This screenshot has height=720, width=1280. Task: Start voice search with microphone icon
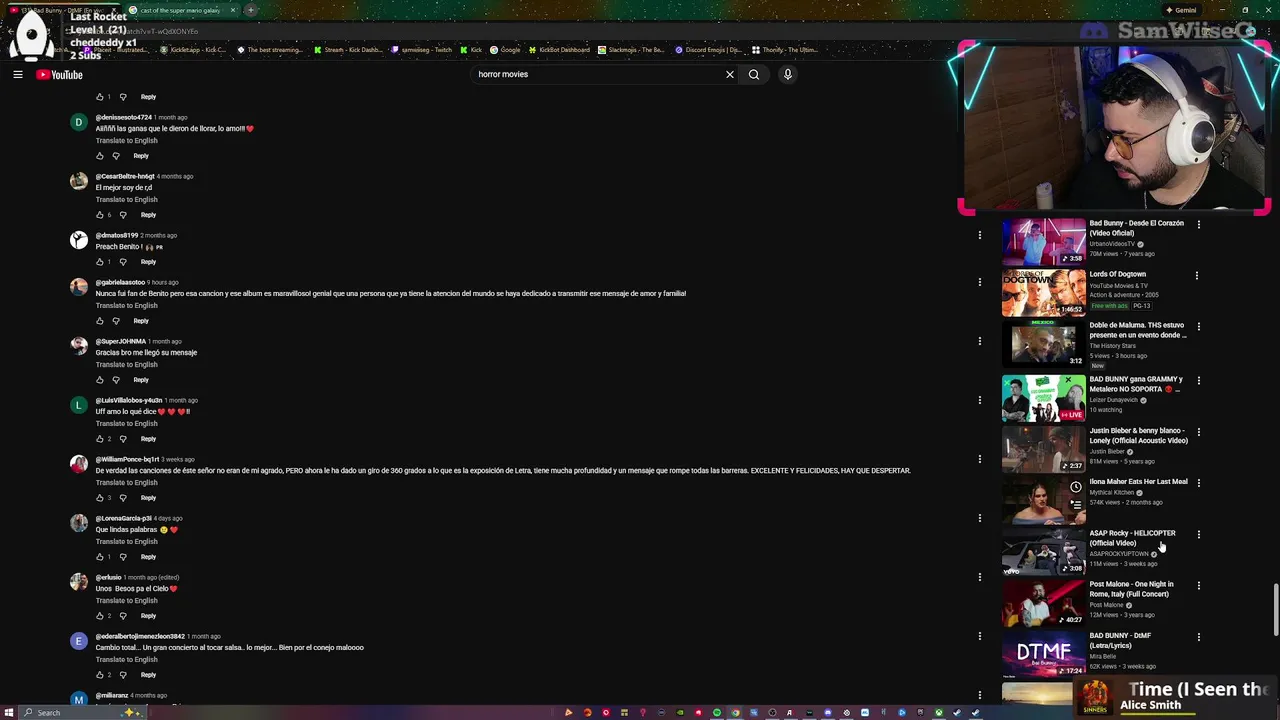[x=788, y=74]
